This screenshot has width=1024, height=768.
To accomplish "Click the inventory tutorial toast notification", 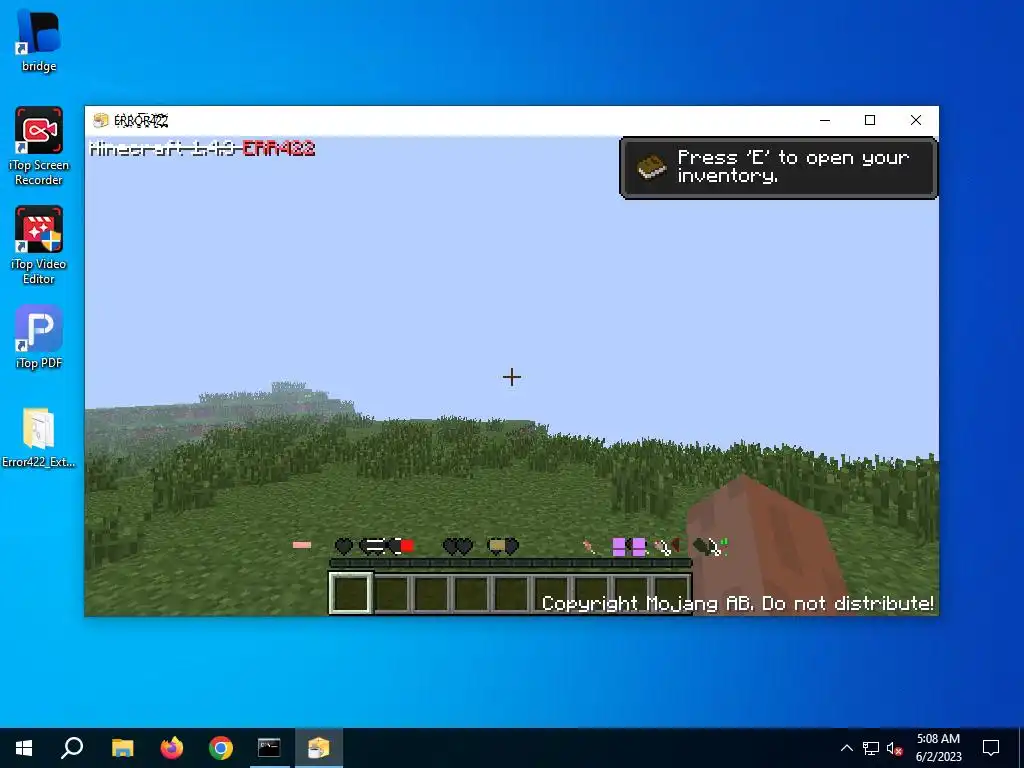I will coord(778,168).
